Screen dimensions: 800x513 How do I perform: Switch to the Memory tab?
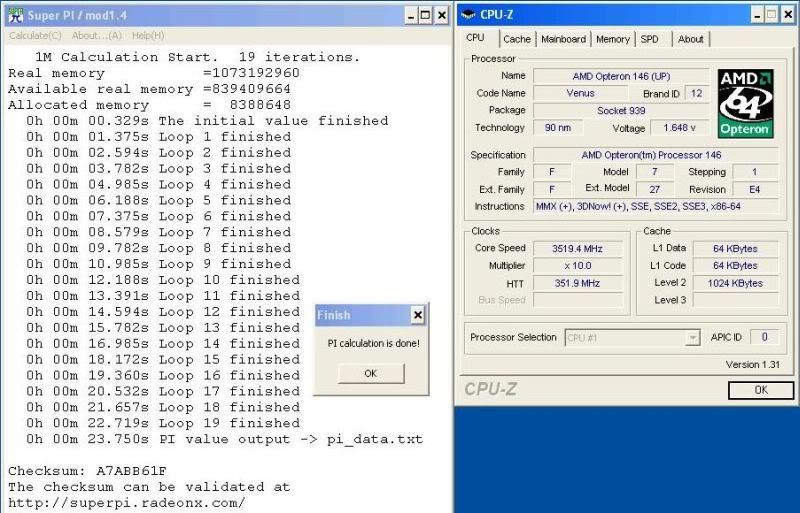pos(613,39)
